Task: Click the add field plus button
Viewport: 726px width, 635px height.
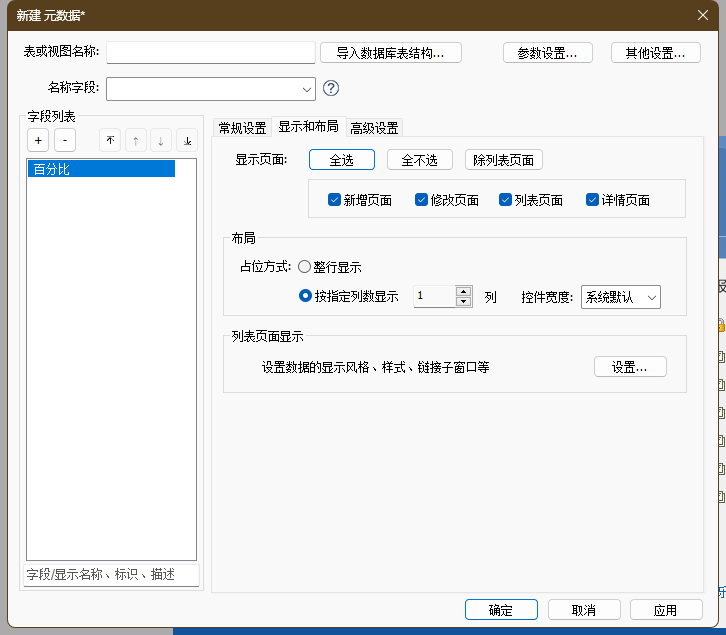Action: pos(37,141)
